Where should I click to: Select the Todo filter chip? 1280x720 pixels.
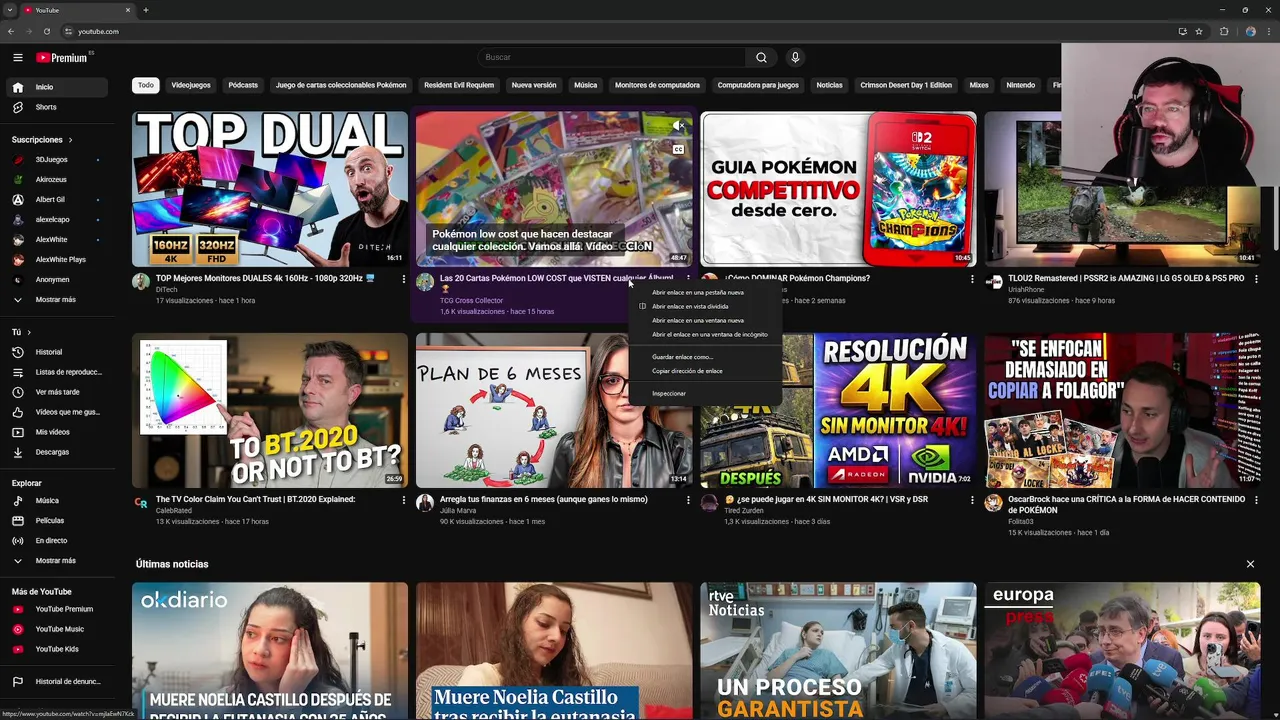[146, 85]
